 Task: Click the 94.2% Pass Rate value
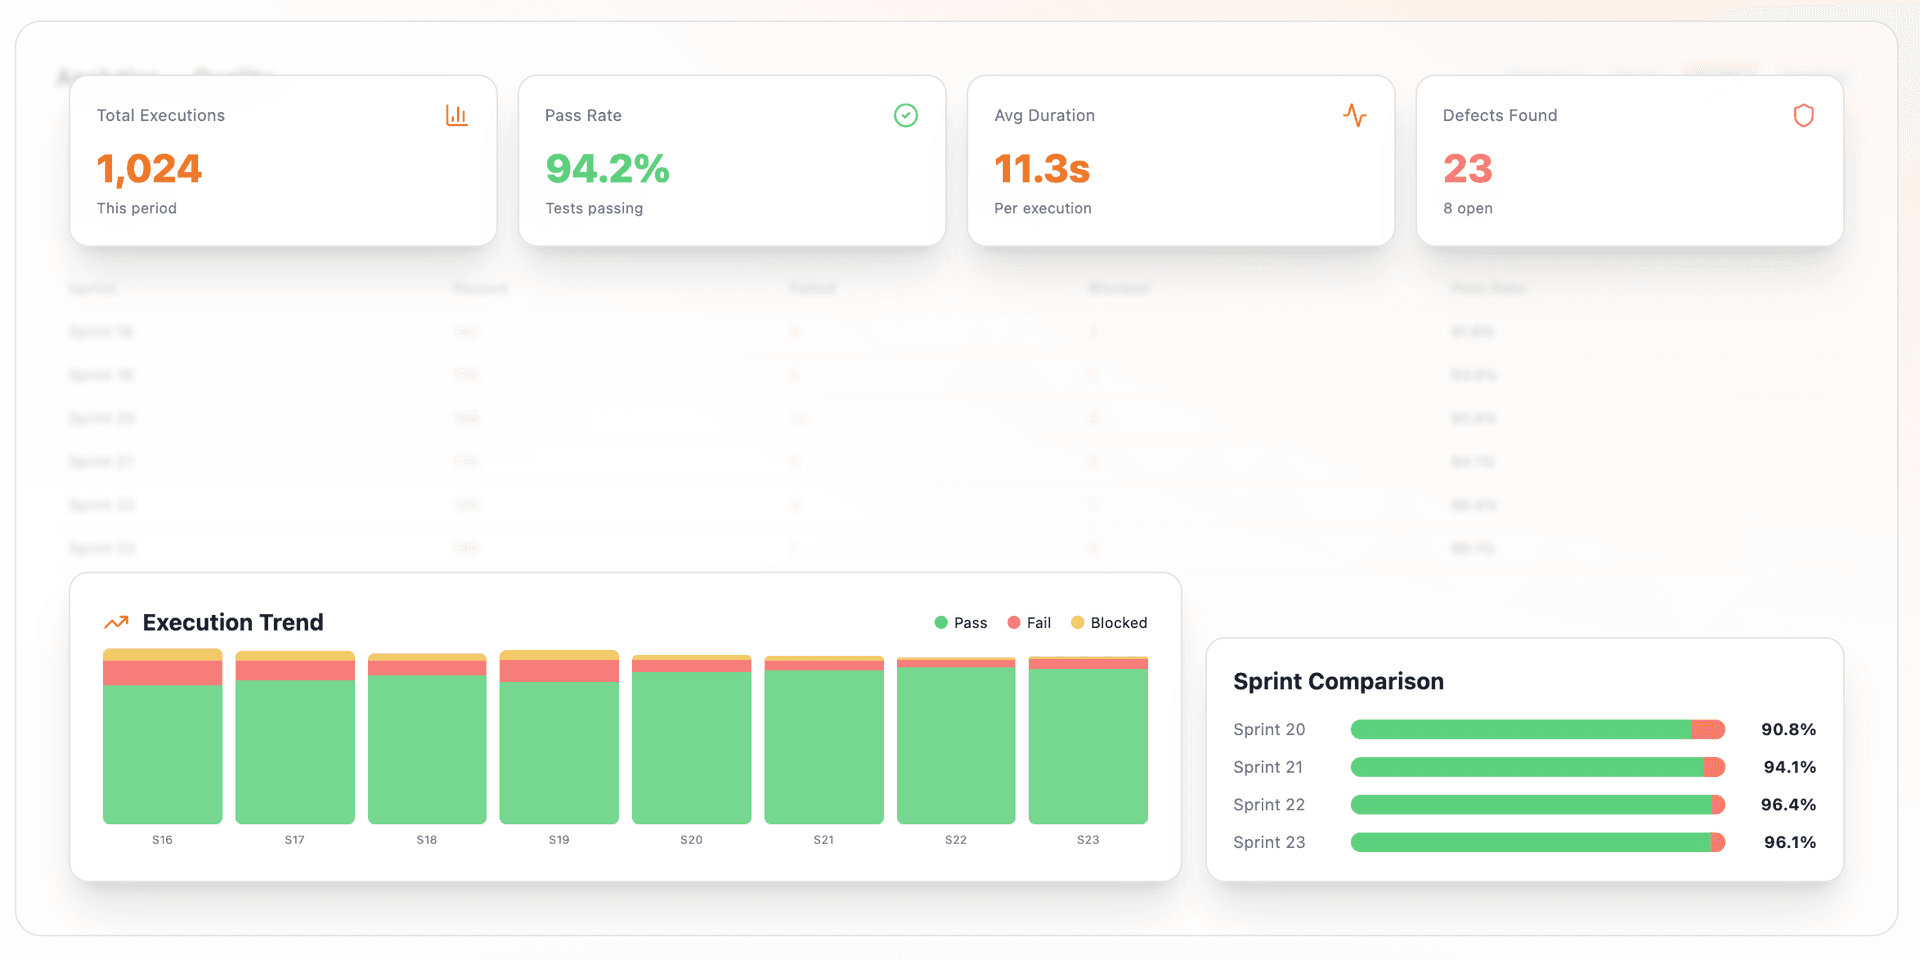[x=607, y=169]
